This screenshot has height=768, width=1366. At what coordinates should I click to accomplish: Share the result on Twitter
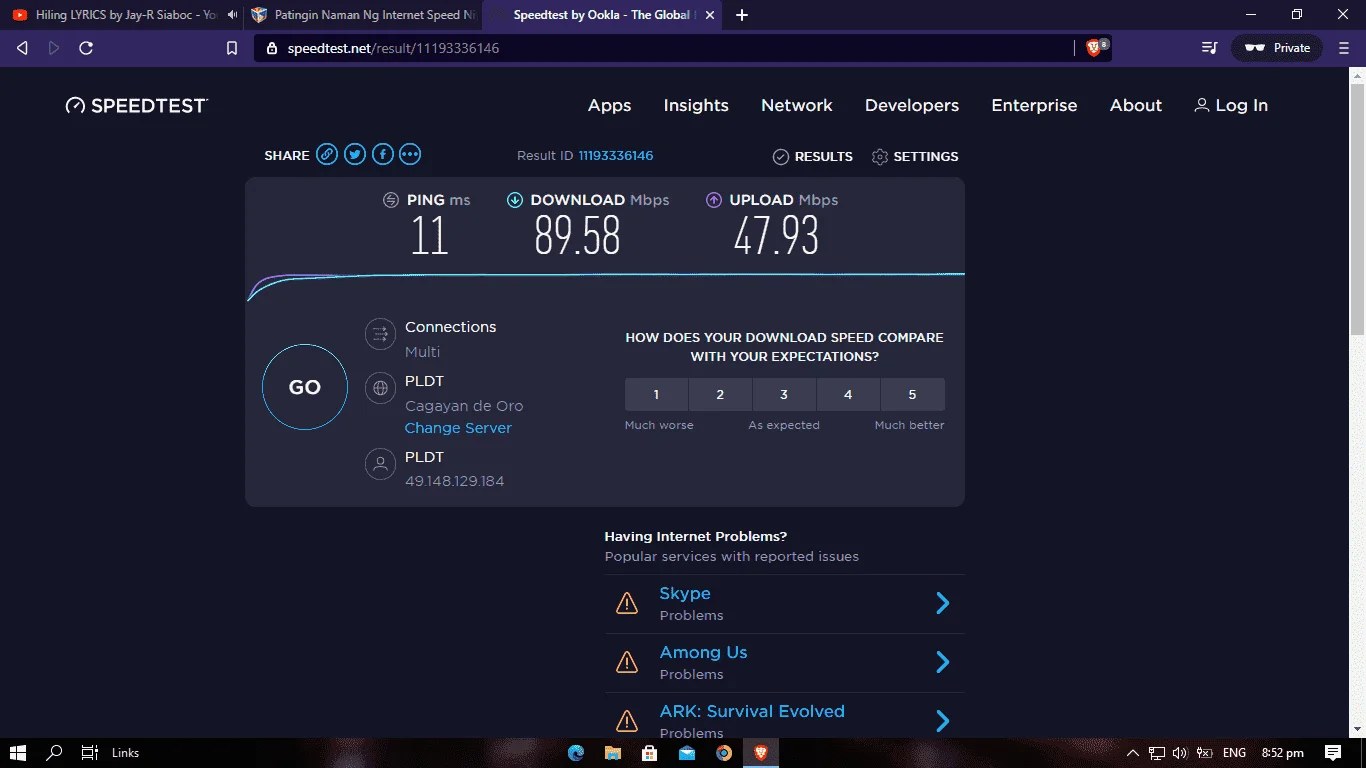355,154
